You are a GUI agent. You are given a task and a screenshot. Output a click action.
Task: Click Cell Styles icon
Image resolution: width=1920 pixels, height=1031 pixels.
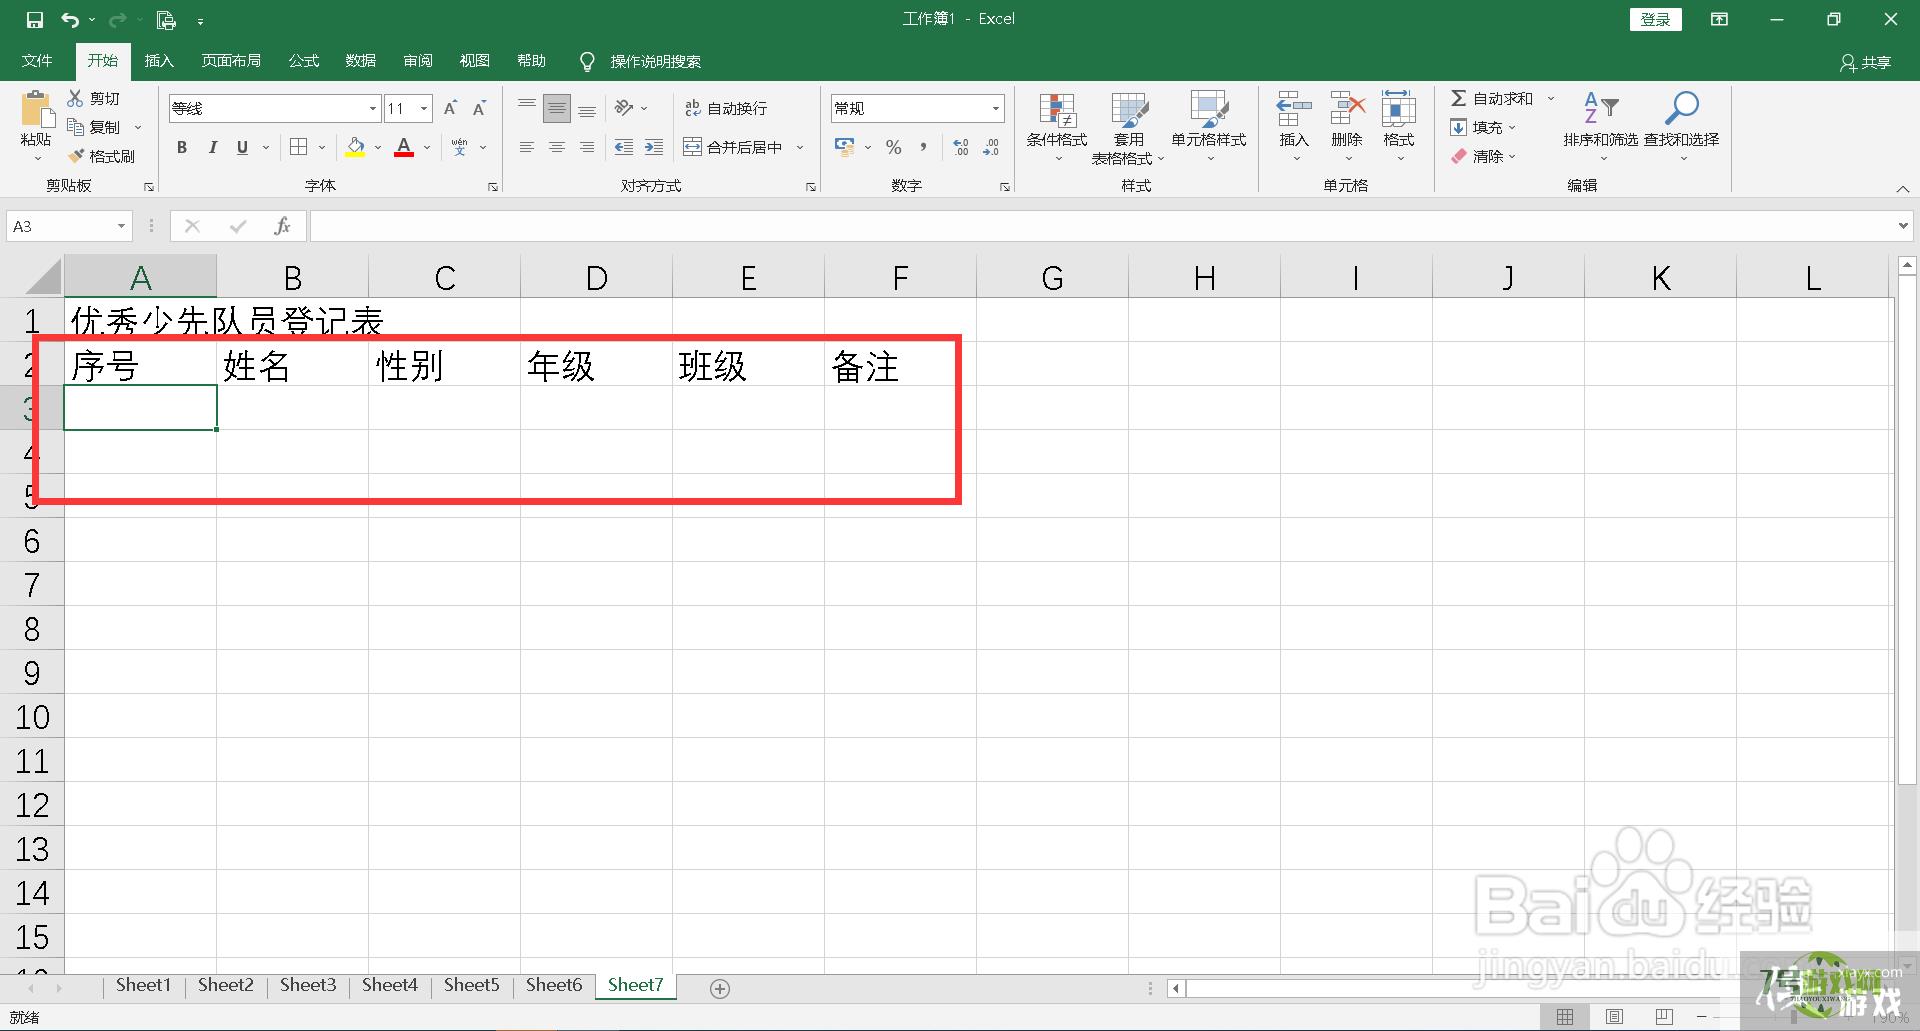pyautogui.click(x=1208, y=110)
